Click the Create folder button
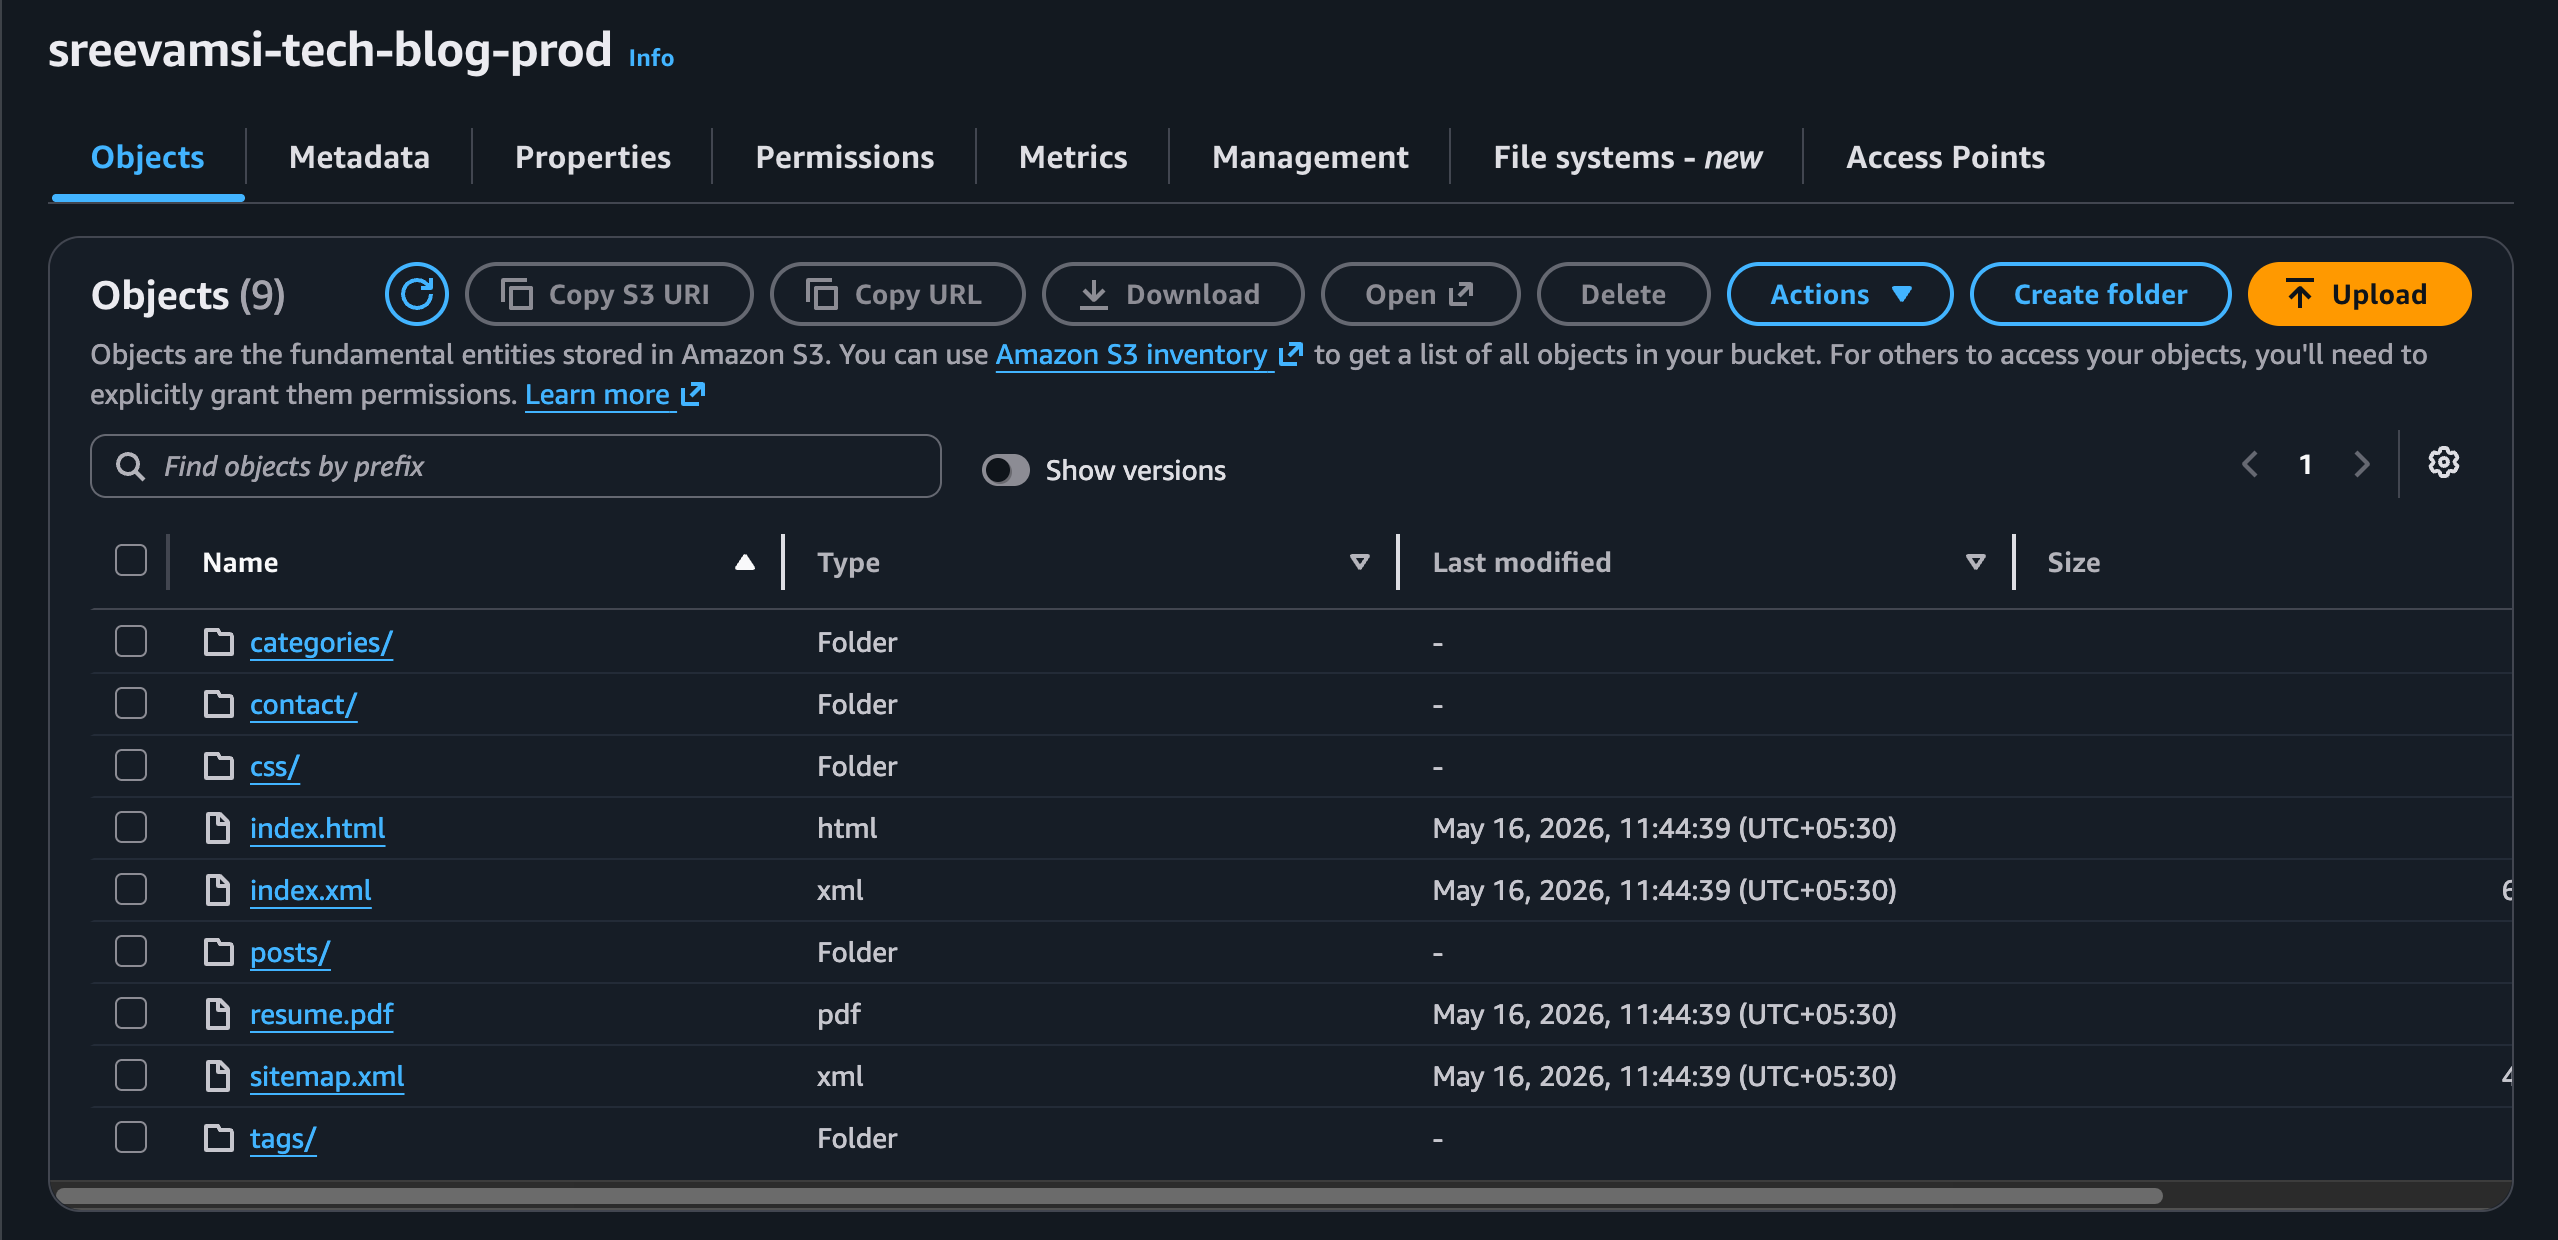 tap(2100, 294)
